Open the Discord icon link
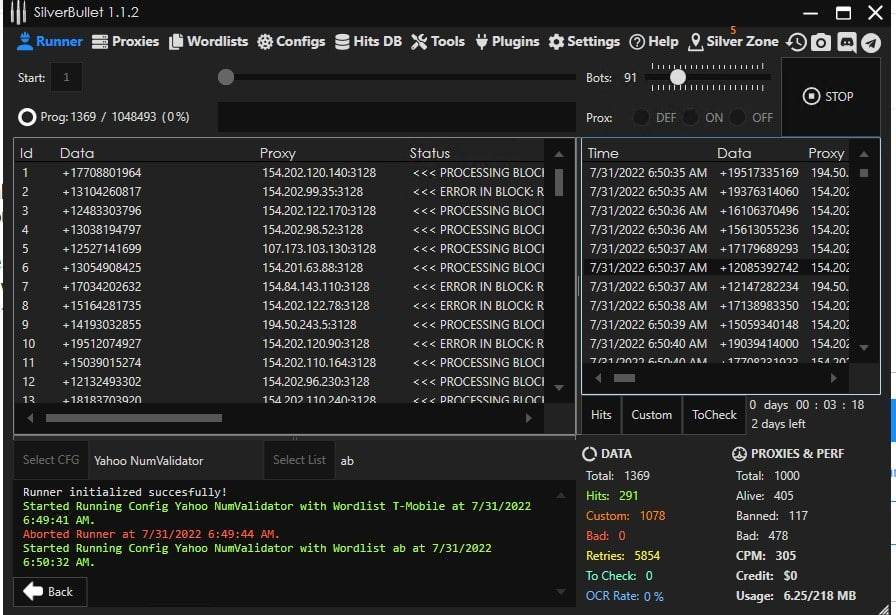 pos(846,42)
